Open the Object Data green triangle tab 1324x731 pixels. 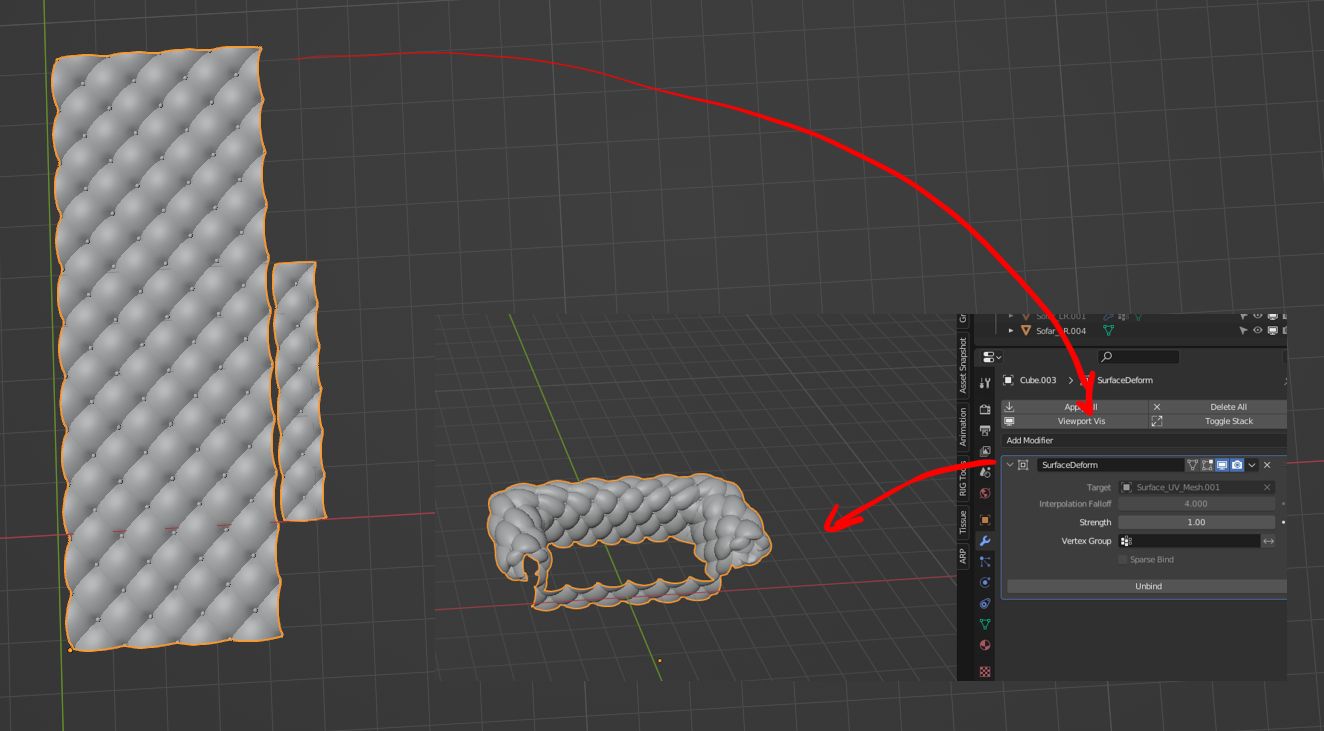[x=985, y=624]
